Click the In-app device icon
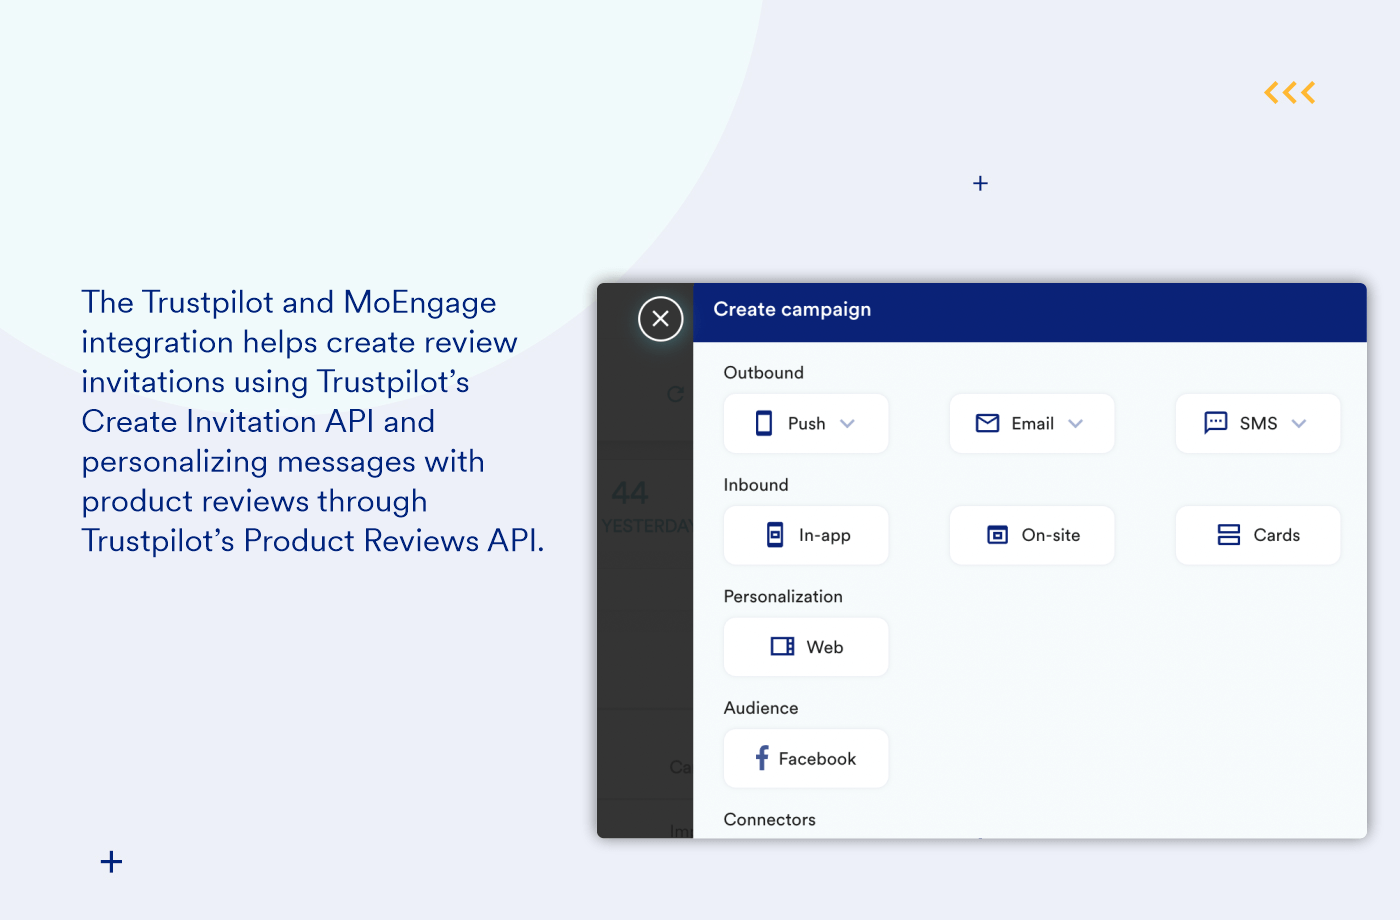This screenshot has width=1400, height=920. 775,535
